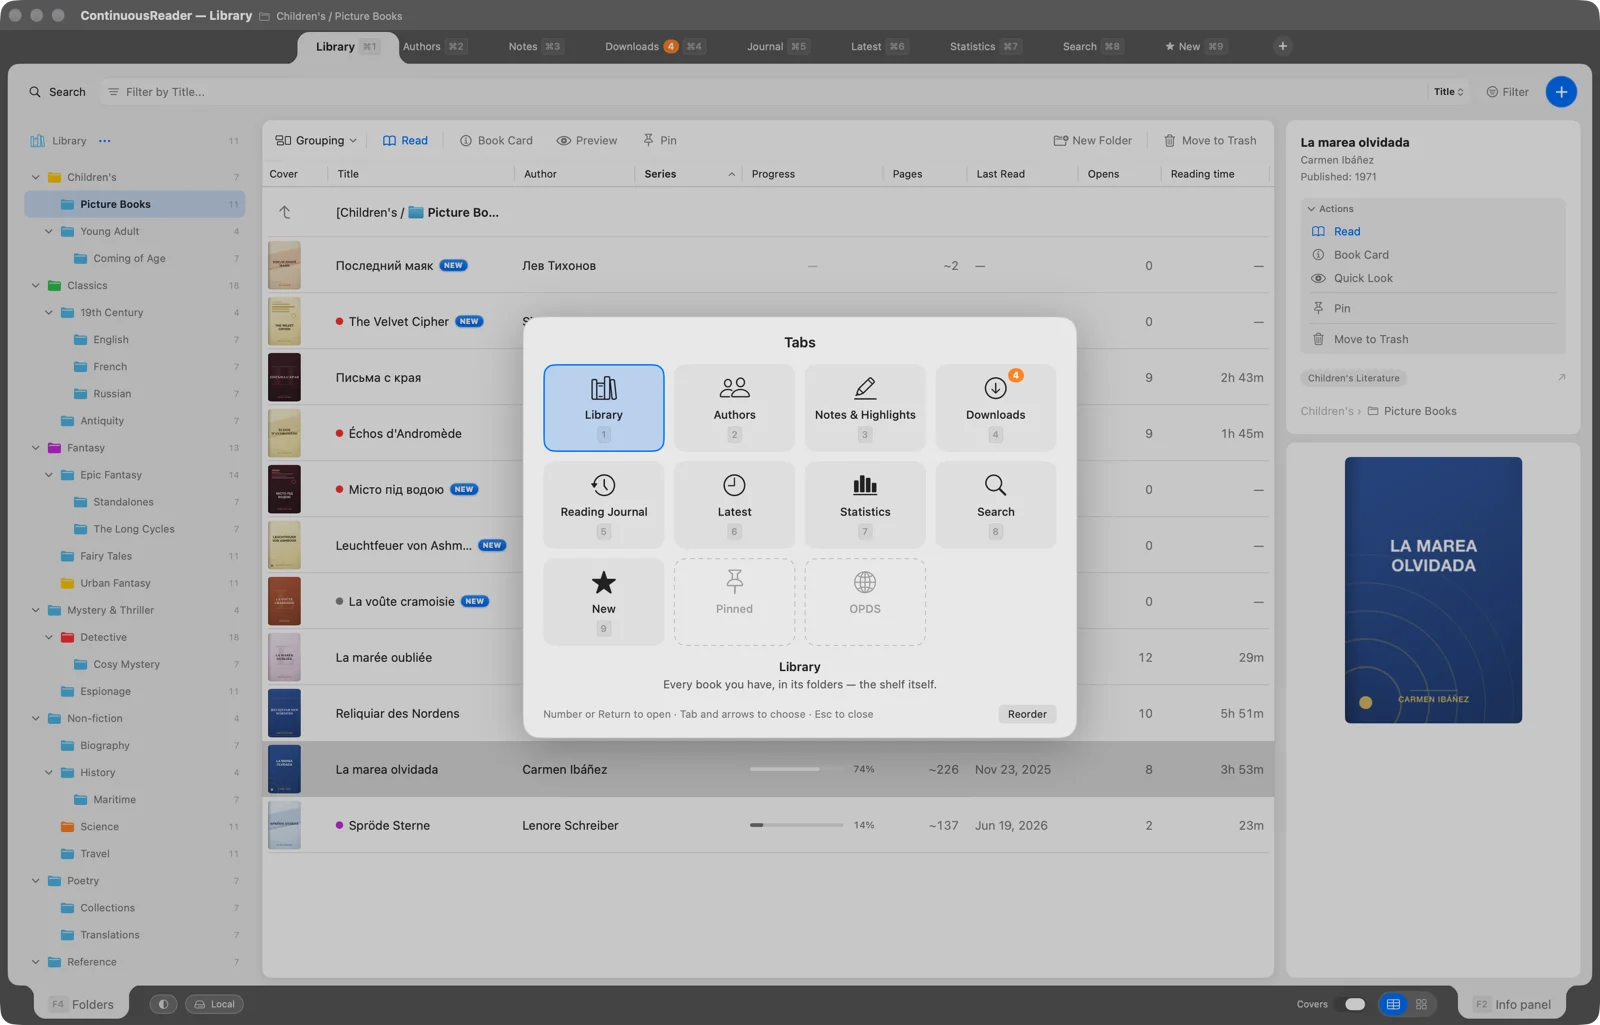1600x1025 pixels.
Task: Click Spröde Sterne progress bar
Action: 796,825
